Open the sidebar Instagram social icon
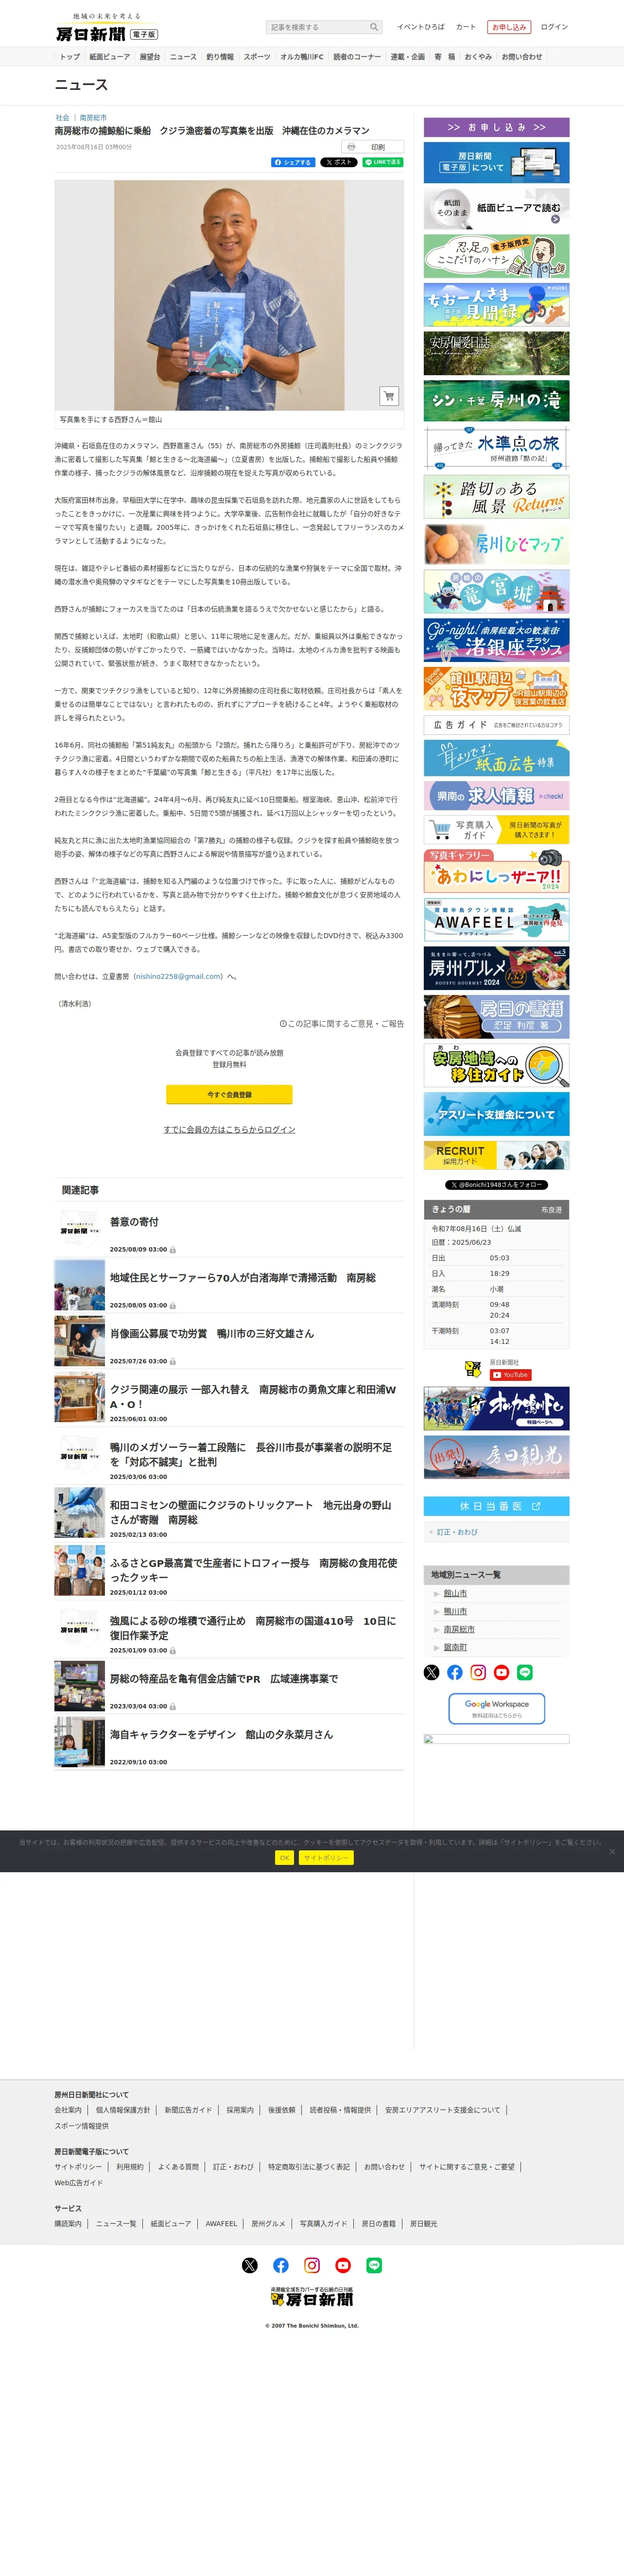This screenshot has width=624, height=2576. point(478,1672)
